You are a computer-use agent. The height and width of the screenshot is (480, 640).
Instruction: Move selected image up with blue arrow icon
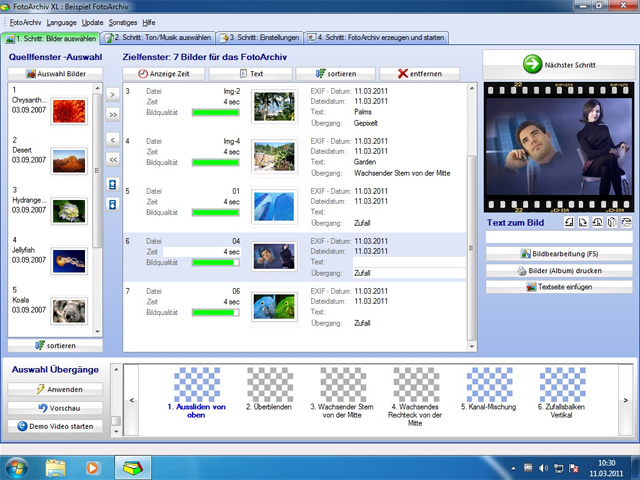pos(113,185)
